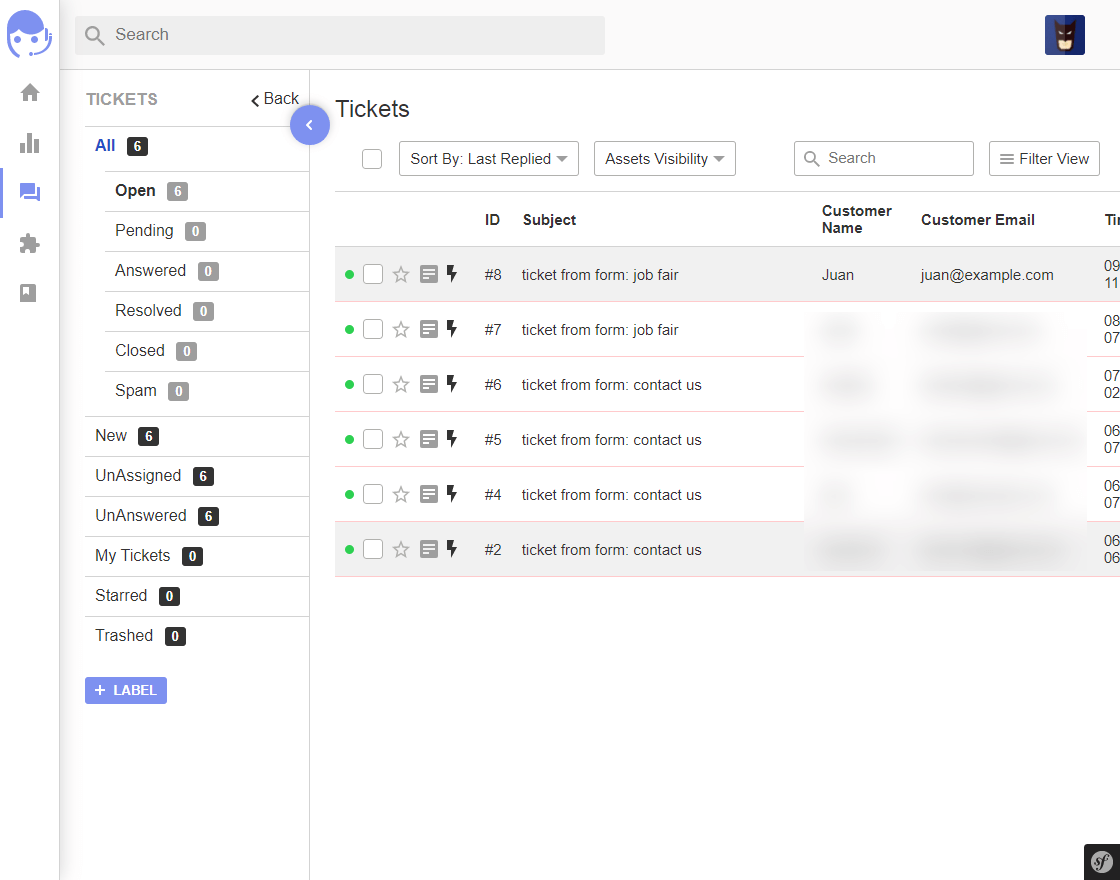1120x880 pixels.
Task: Open the Symfony debug toolbar icon
Action: pos(1102,862)
